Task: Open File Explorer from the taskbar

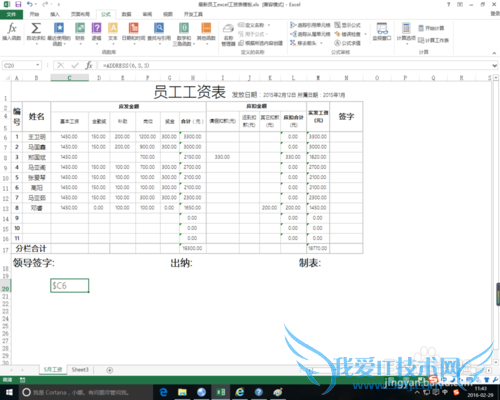Action: 182,392
